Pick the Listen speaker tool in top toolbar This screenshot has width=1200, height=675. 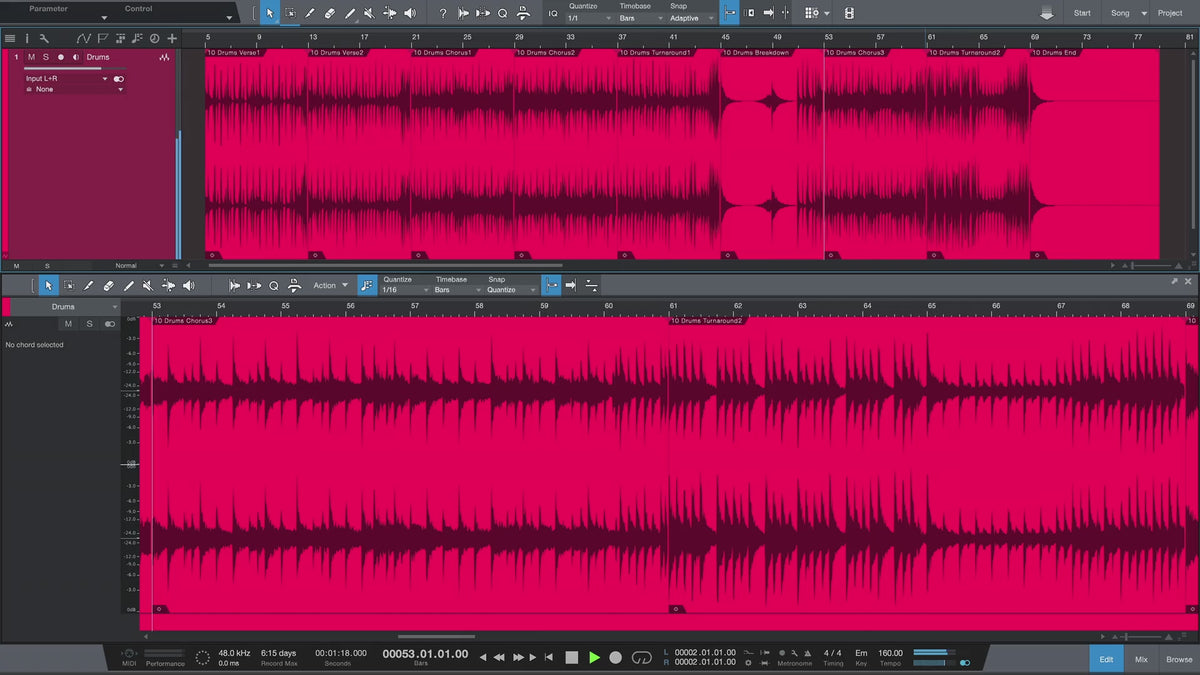pyautogui.click(x=410, y=13)
